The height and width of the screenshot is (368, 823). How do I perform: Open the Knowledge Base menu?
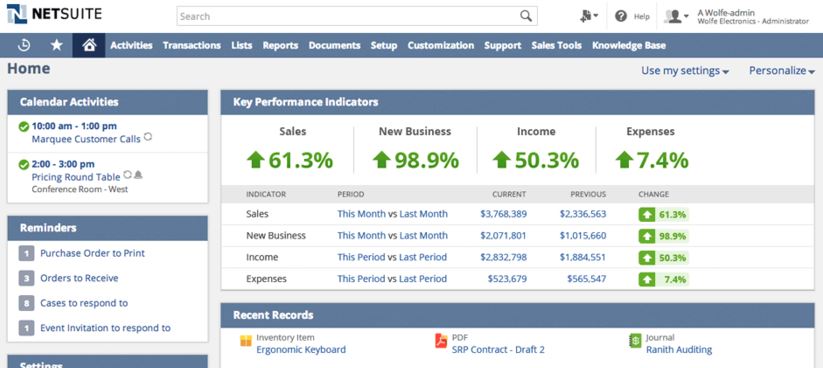(x=629, y=46)
